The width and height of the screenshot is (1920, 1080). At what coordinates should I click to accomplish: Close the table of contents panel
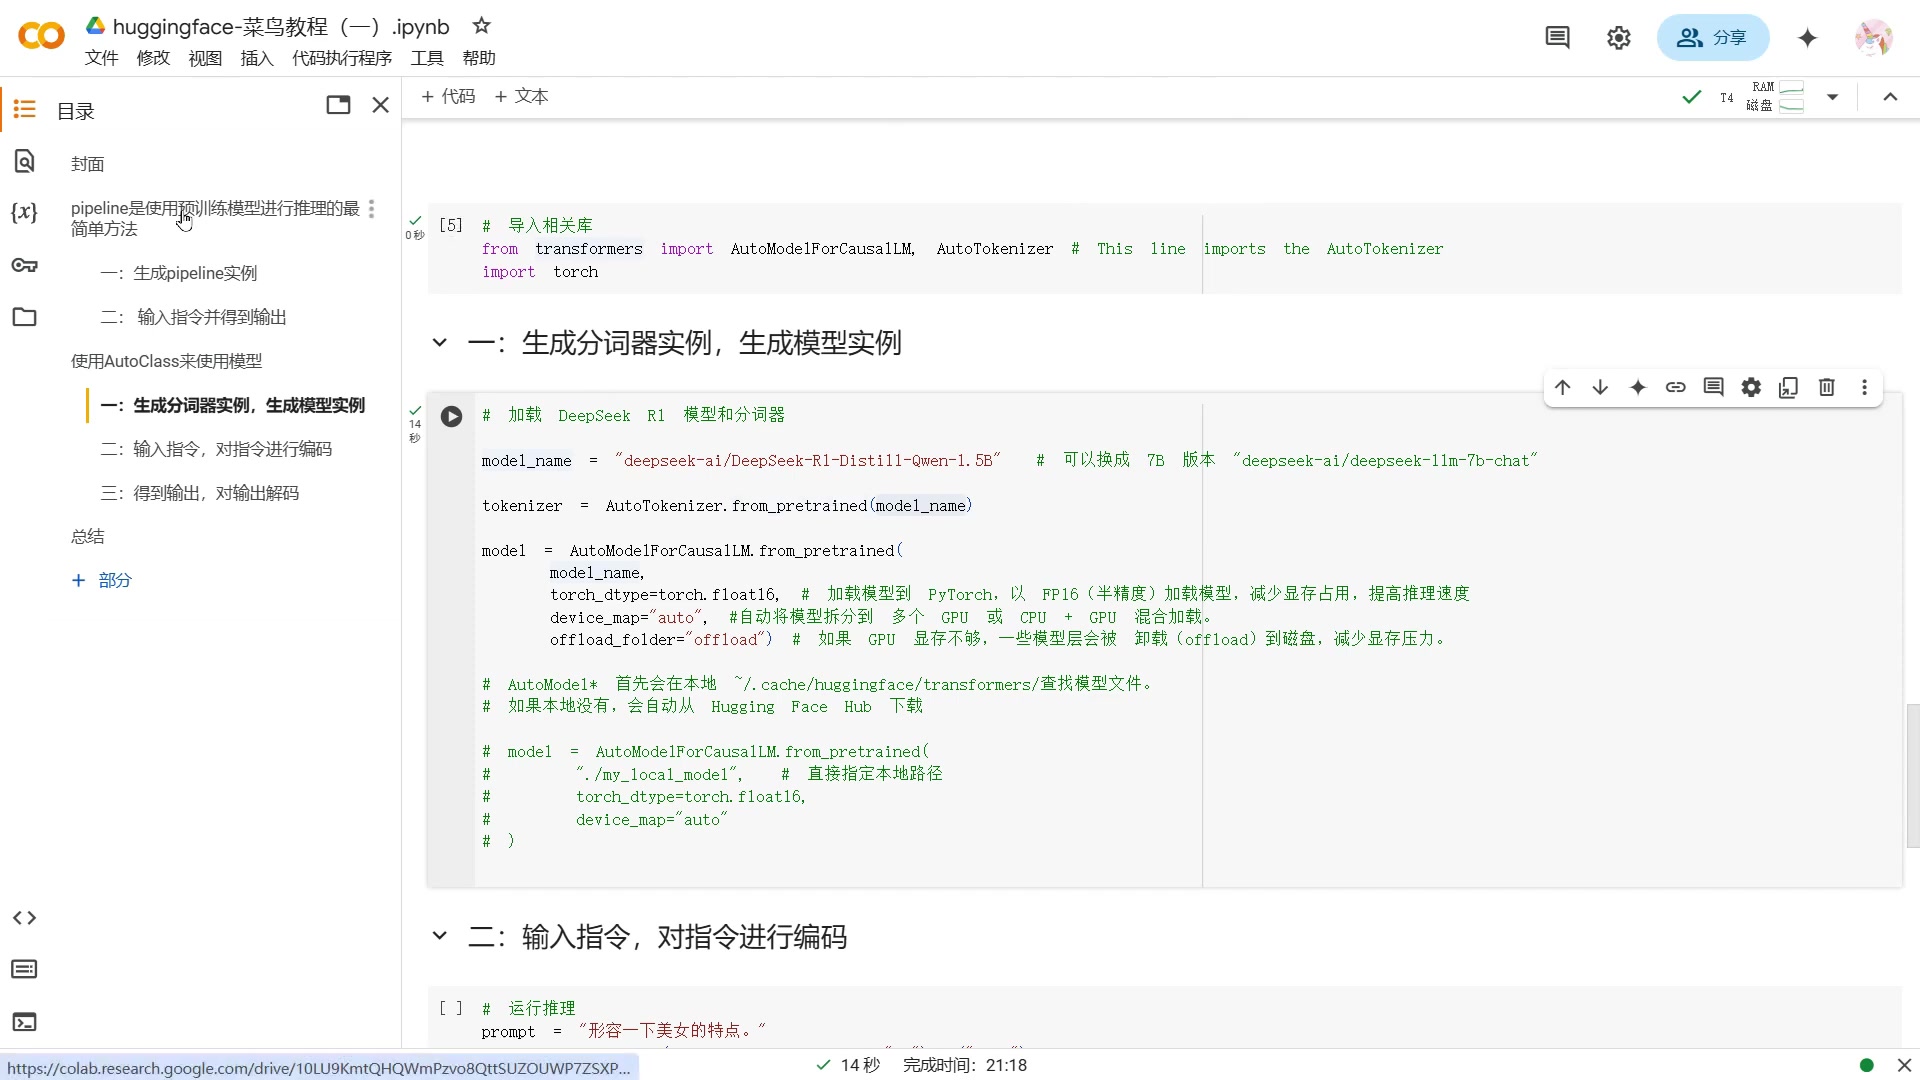click(380, 105)
